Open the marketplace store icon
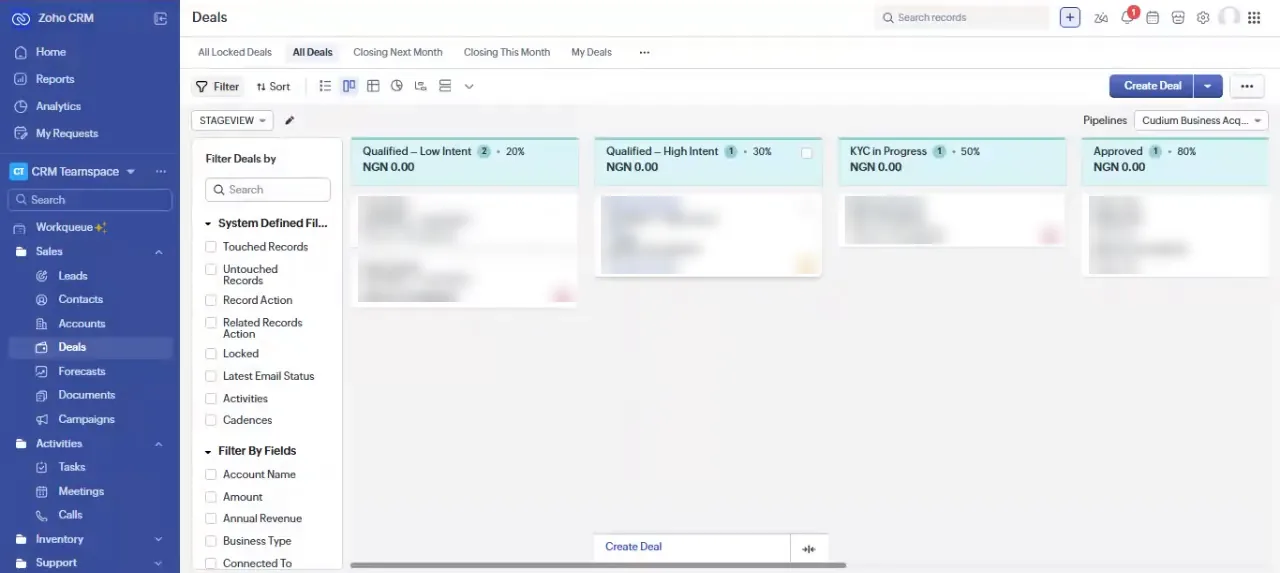Image resolution: width=1280 pixels, height=573 pixels. 1178,18
